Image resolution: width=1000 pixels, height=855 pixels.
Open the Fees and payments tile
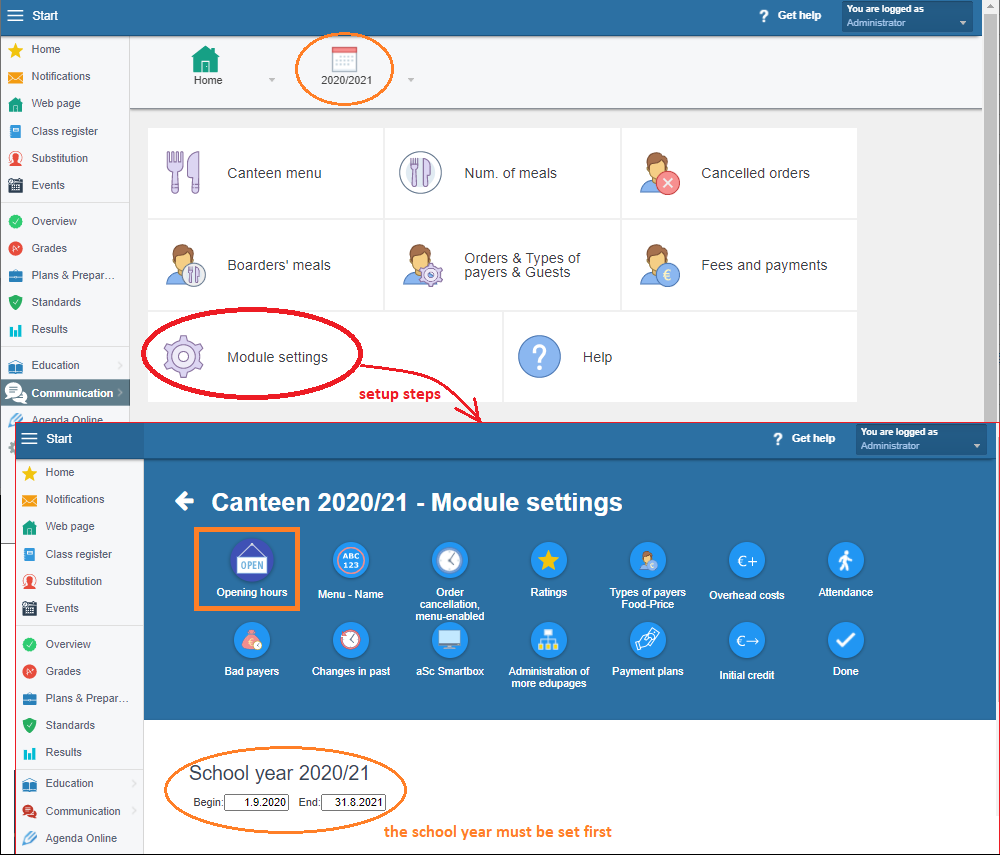(x=739, y=265)
